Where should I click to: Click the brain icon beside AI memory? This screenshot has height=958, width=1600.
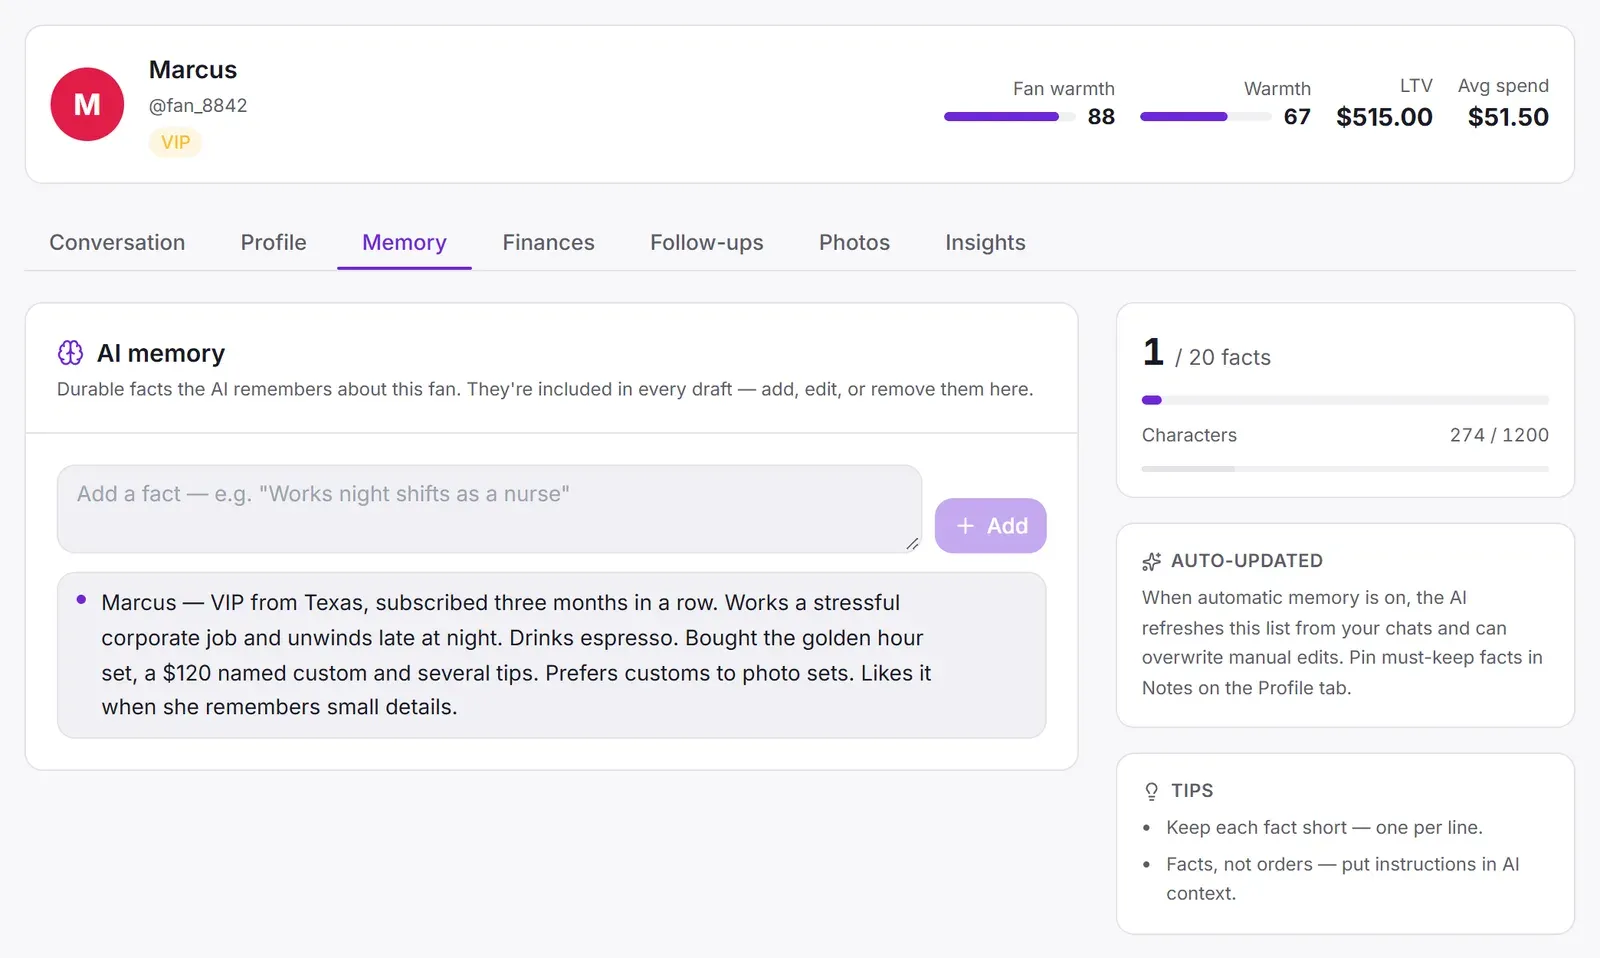70,353
